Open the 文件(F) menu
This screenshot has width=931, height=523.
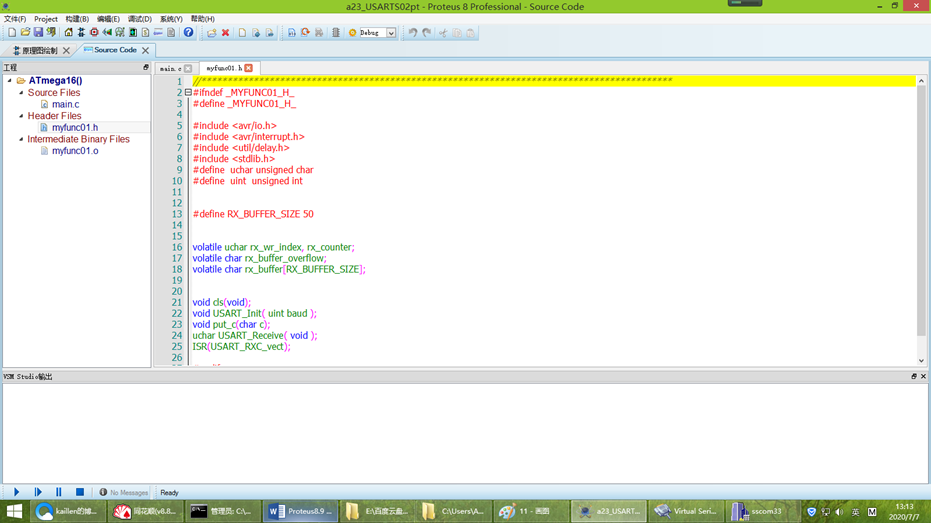coord(15,19)
